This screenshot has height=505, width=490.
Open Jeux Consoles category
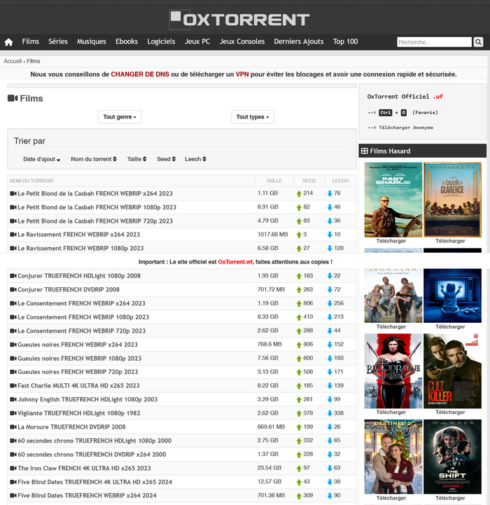click(x=242, y=42)
